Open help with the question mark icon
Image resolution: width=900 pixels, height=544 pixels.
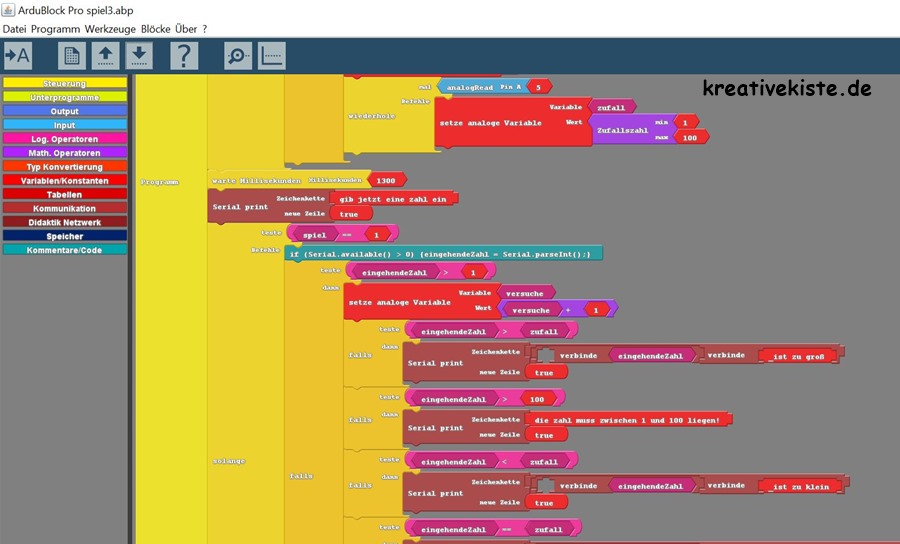click(x=184, y=55)
